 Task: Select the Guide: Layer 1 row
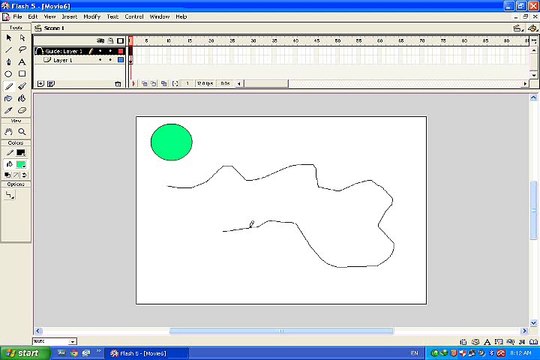pos(79,51)
